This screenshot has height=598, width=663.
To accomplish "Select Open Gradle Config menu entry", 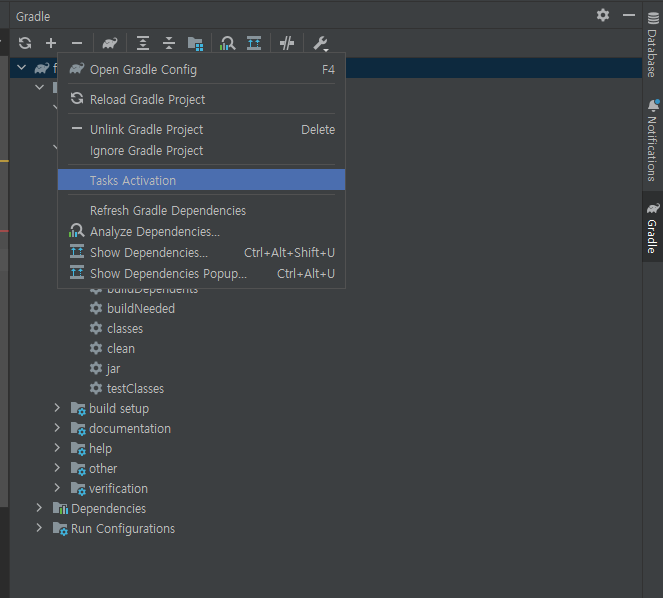I will (x=201, y=69).
